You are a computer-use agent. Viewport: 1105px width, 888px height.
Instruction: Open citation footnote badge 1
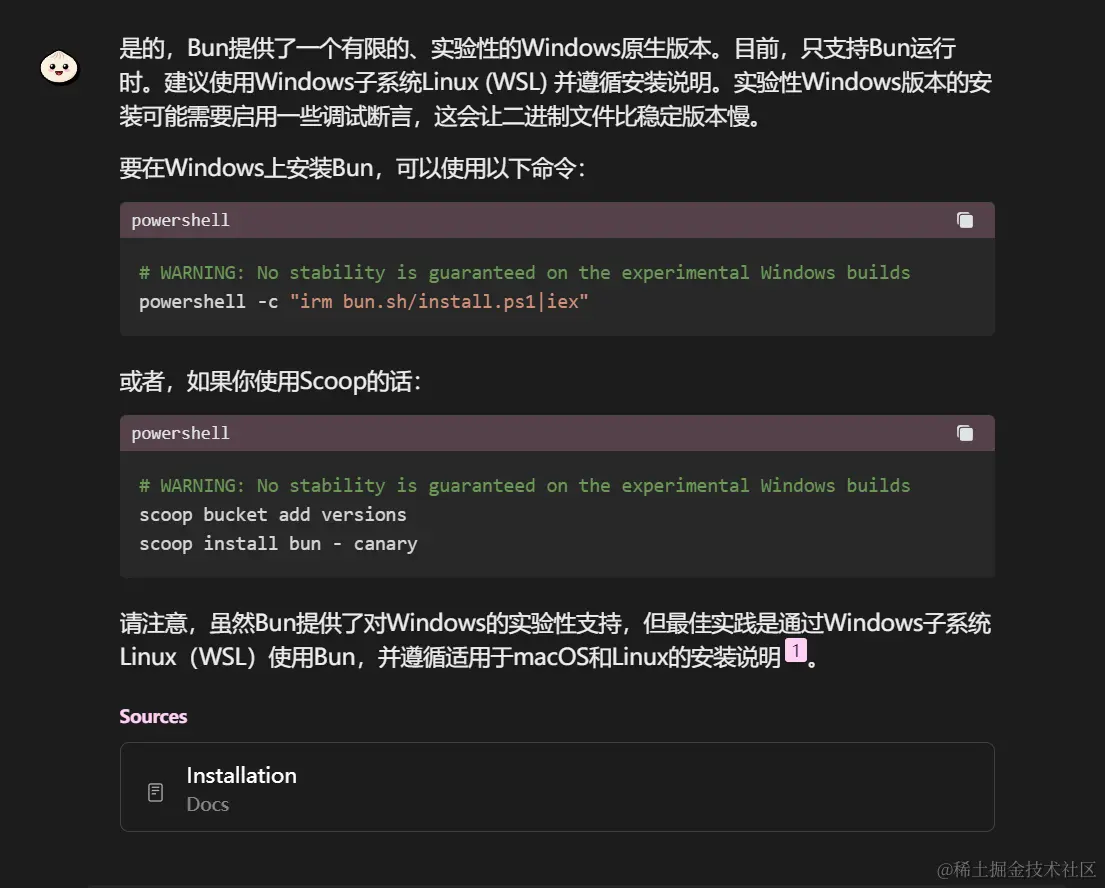[796, 650]
